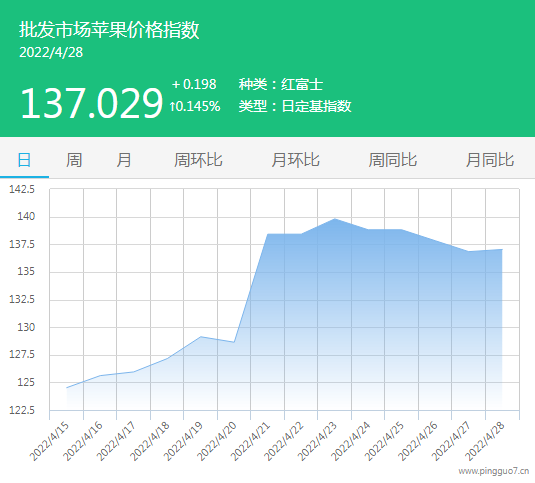Open the 月环比 tab
Screen dimensions: 535x483
(x=295, y=160)
